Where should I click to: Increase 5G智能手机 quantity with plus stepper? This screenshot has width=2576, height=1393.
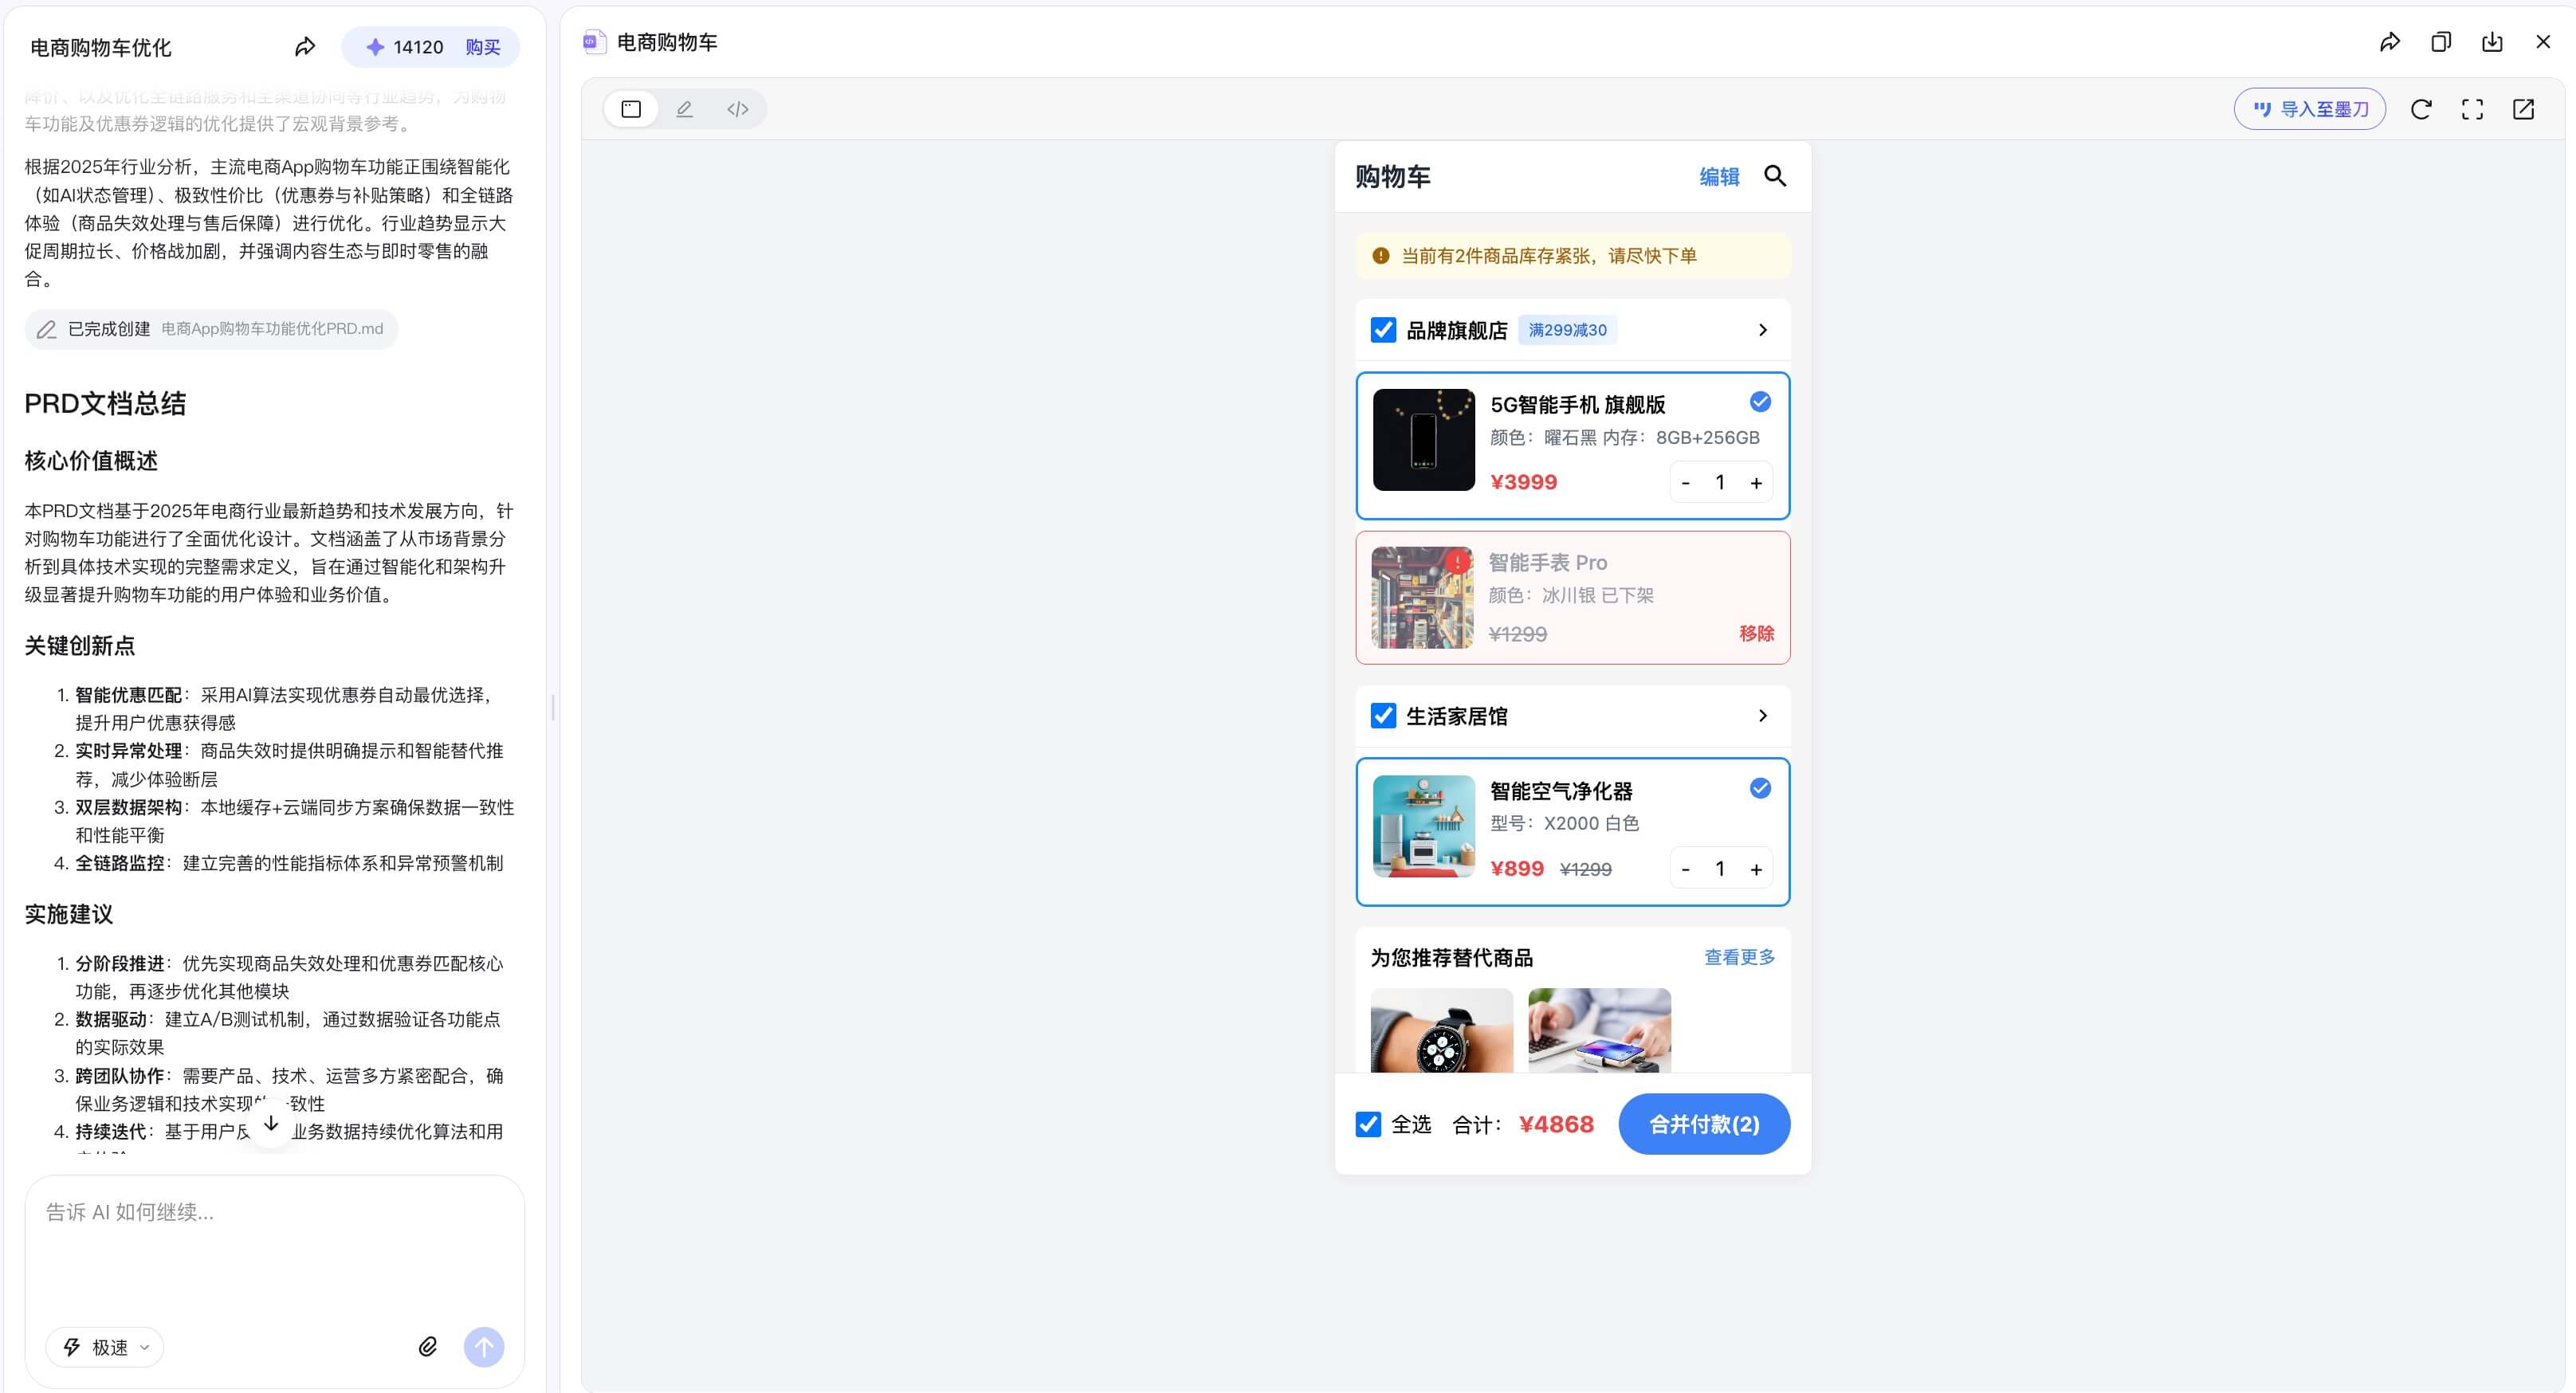[x=1756, y=482]
